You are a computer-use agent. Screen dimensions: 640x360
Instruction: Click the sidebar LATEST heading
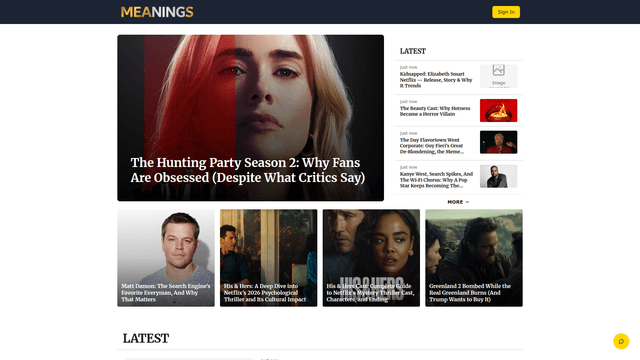(413, 51)
